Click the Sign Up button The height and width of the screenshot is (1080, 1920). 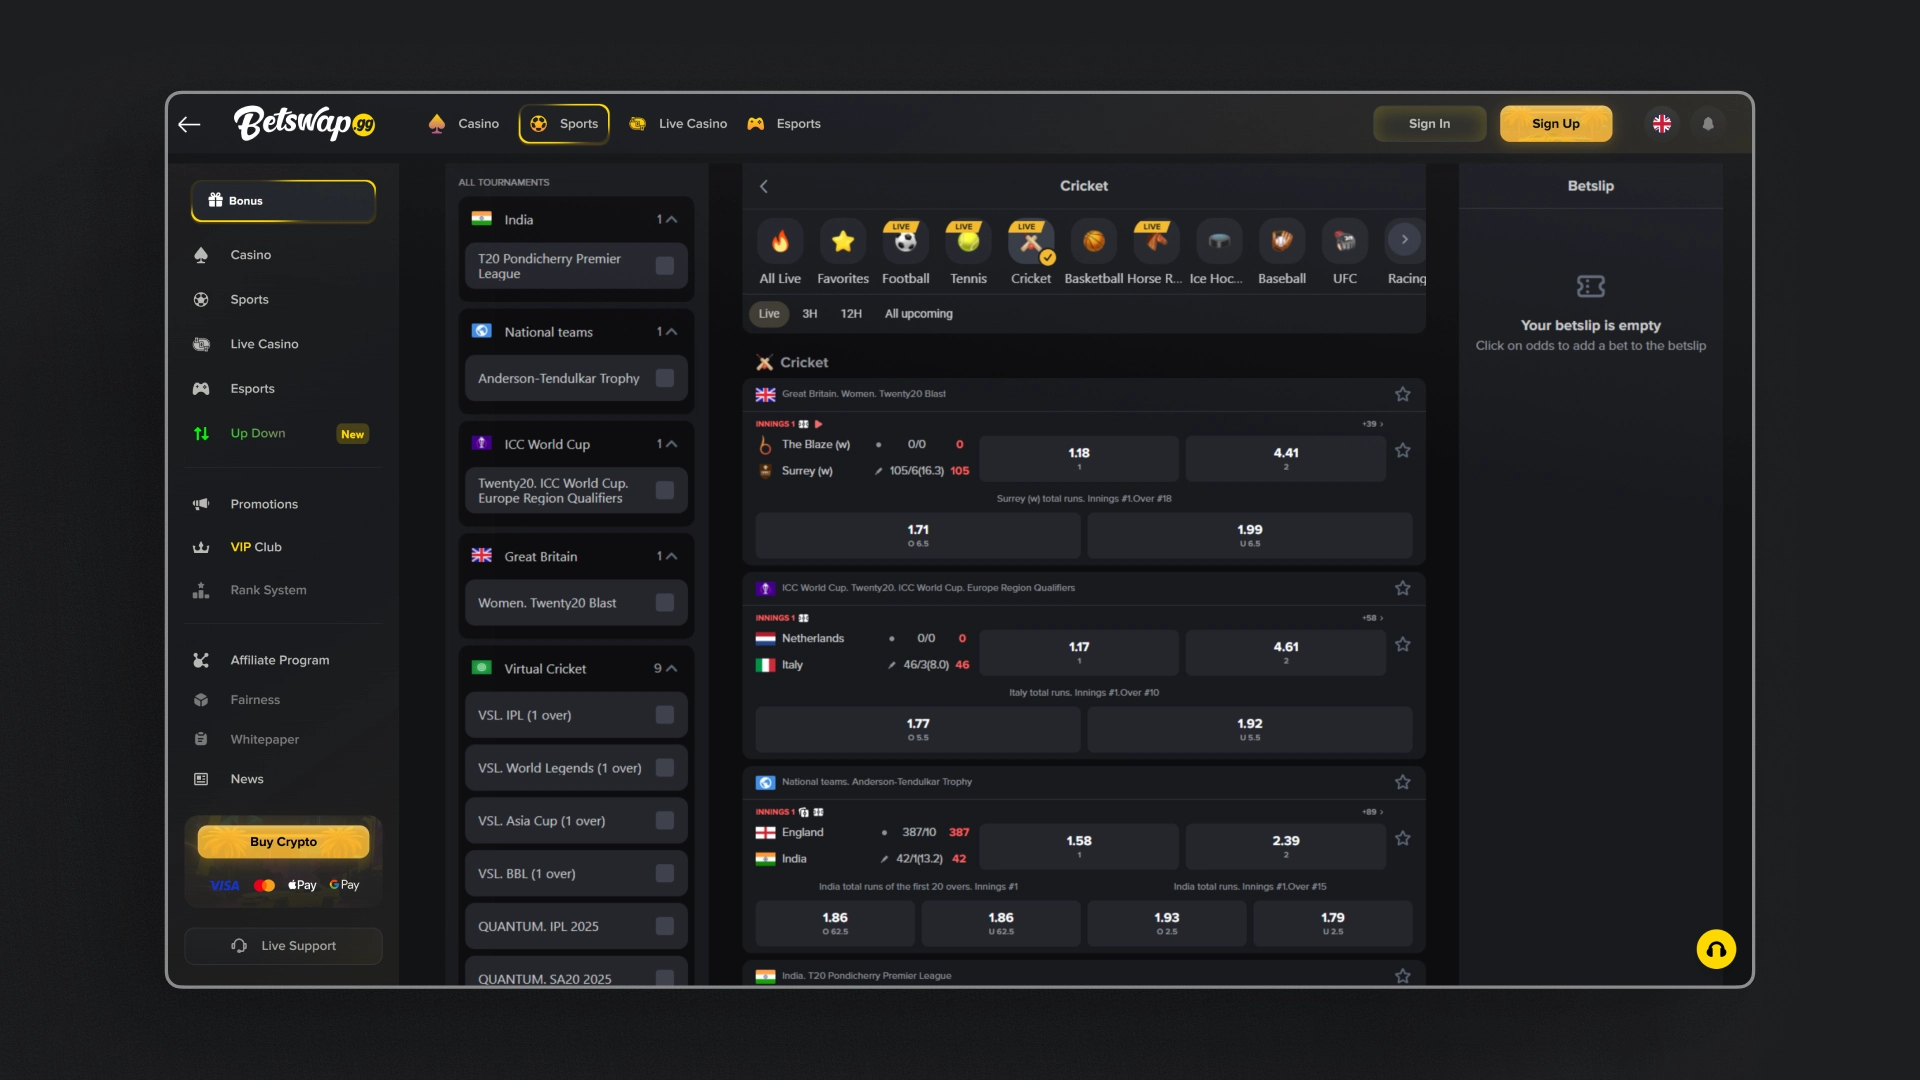tap(1556, 124)
